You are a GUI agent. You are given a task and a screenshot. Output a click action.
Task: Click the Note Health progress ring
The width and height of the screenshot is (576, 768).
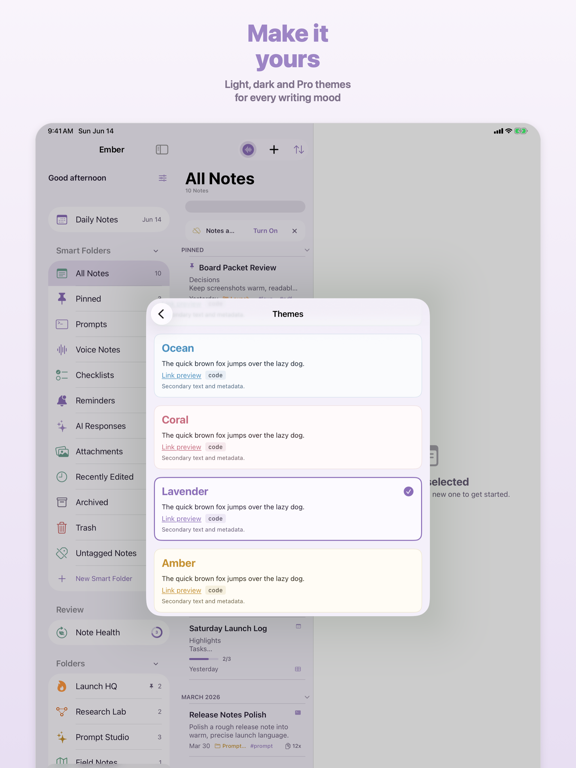point(157,632)
